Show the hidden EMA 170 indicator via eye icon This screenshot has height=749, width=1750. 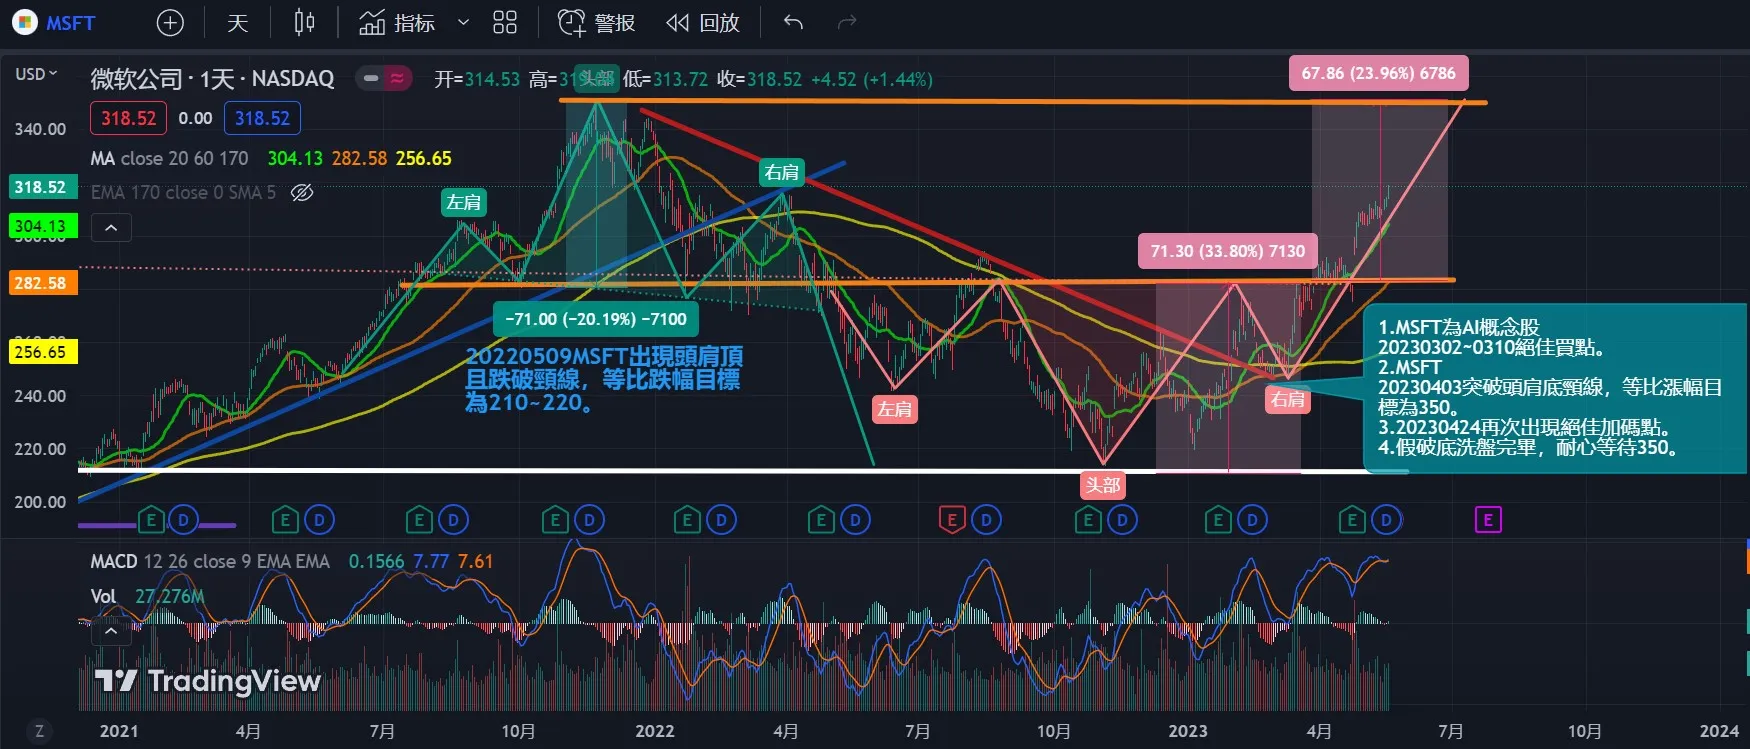coord(302,192)
